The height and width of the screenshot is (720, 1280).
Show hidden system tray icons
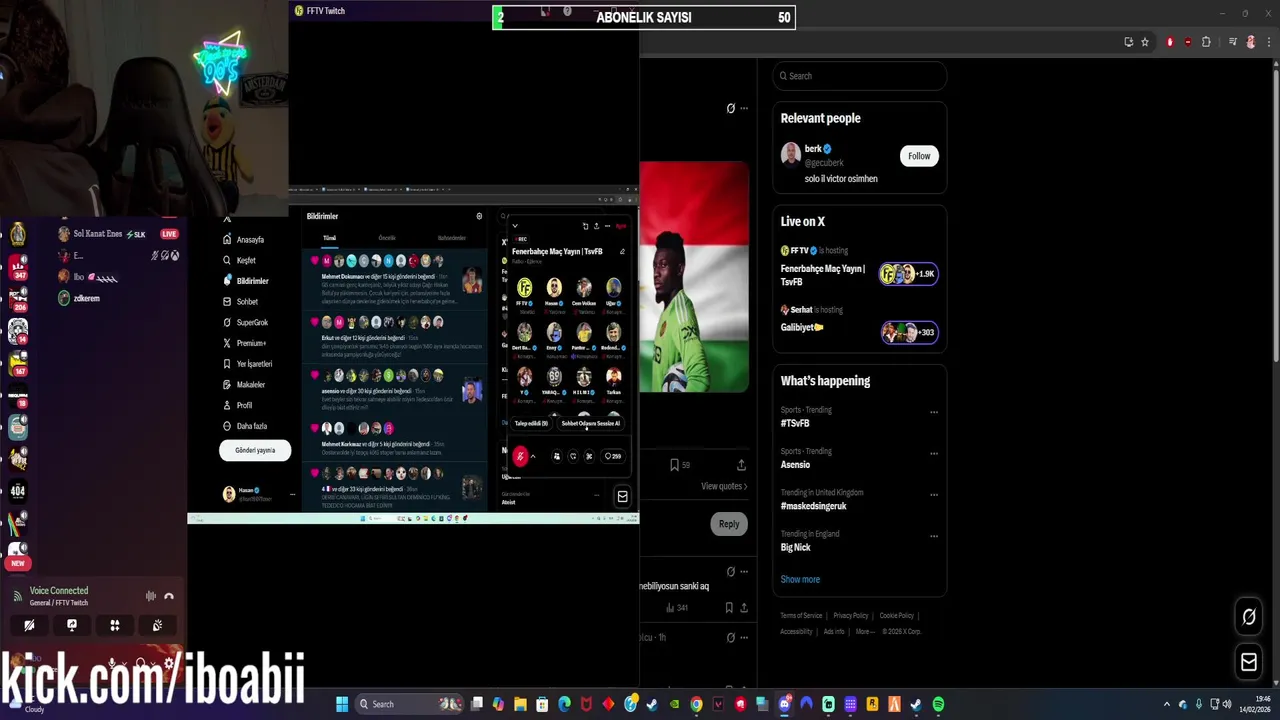coord(1166,704)
